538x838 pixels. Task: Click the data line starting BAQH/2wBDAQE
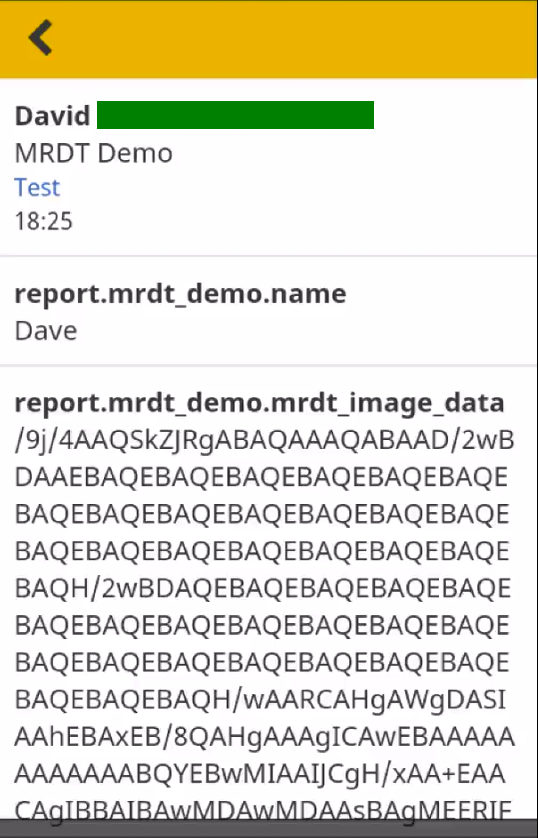[262, 588]
